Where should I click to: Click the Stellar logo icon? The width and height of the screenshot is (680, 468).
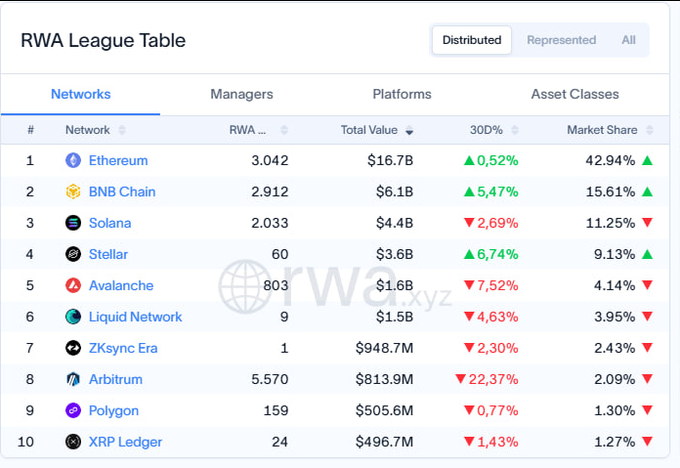tap(73, 254)
